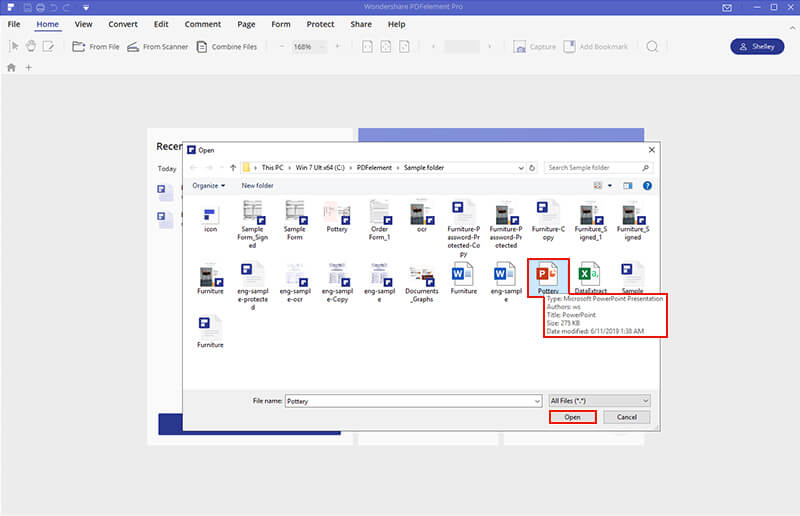Click the Shelley account button
This screenshot has width=800, height=516.
757,46
